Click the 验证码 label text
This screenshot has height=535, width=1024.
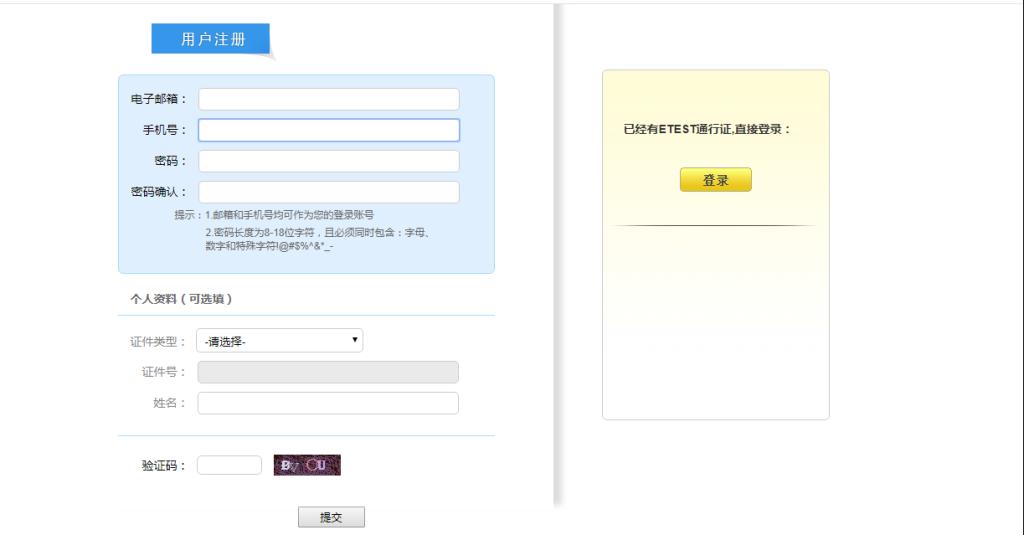tap(164, 466)
